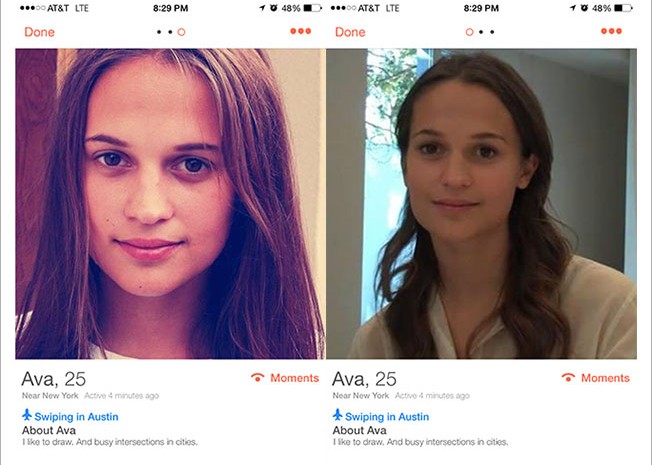Select last page dot on right profile
Viewport: 652px width, 465px height.
coord(492,32)
